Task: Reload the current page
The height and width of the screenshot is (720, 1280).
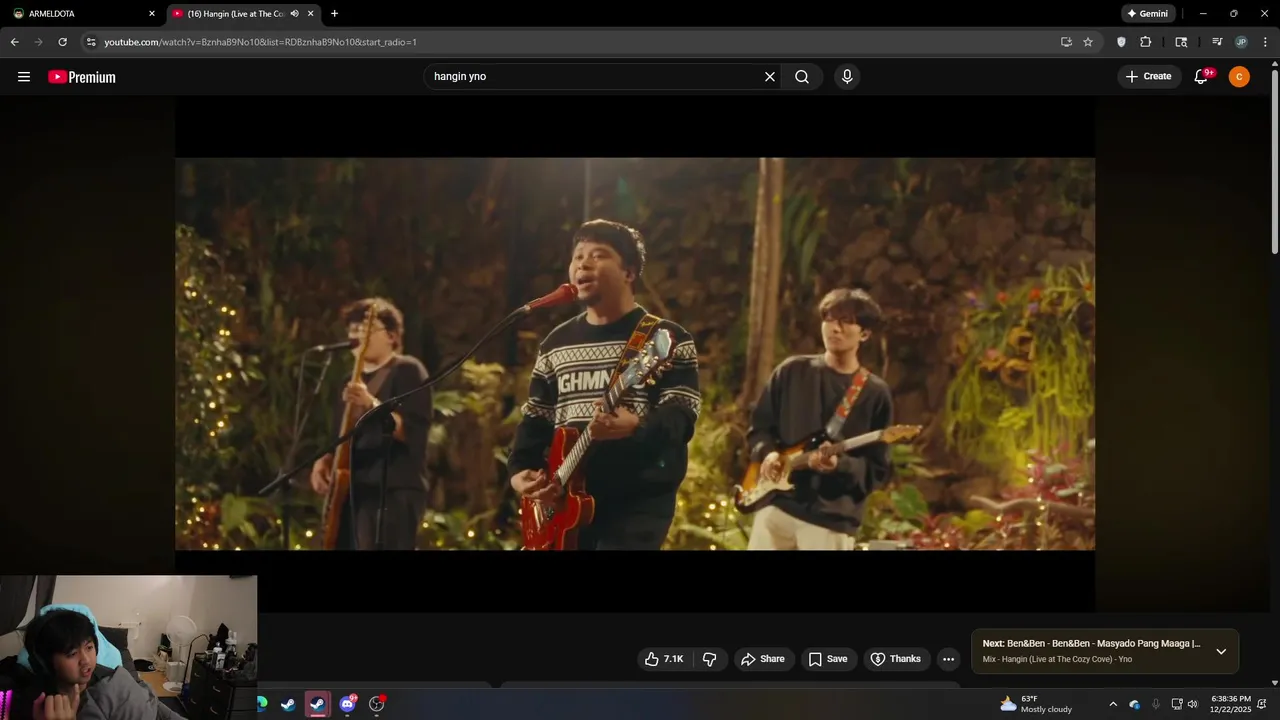Action: (x=62, y=42)
